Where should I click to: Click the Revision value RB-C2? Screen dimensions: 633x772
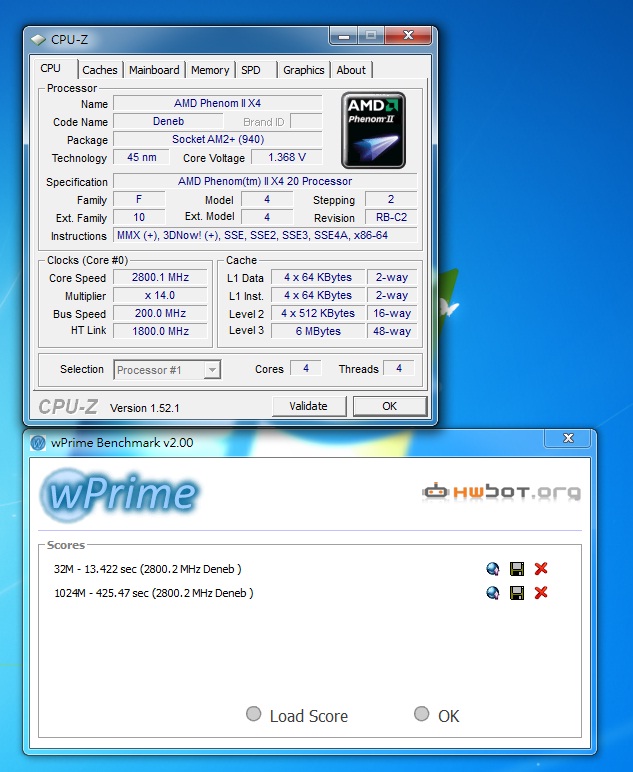pyautogui.click(x=391, y=217)
